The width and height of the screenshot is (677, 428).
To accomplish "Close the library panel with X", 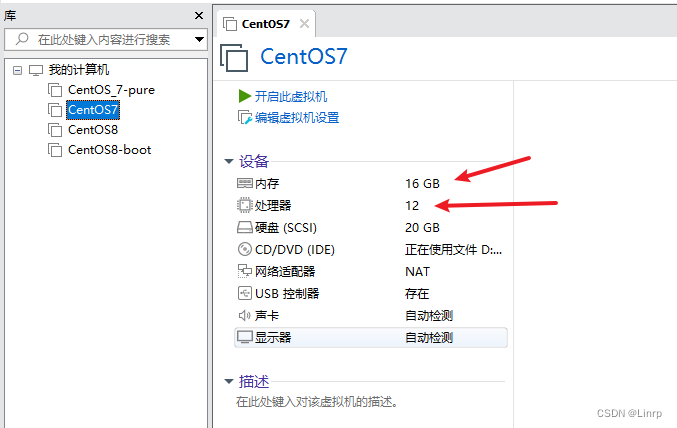I will (199, 16).
